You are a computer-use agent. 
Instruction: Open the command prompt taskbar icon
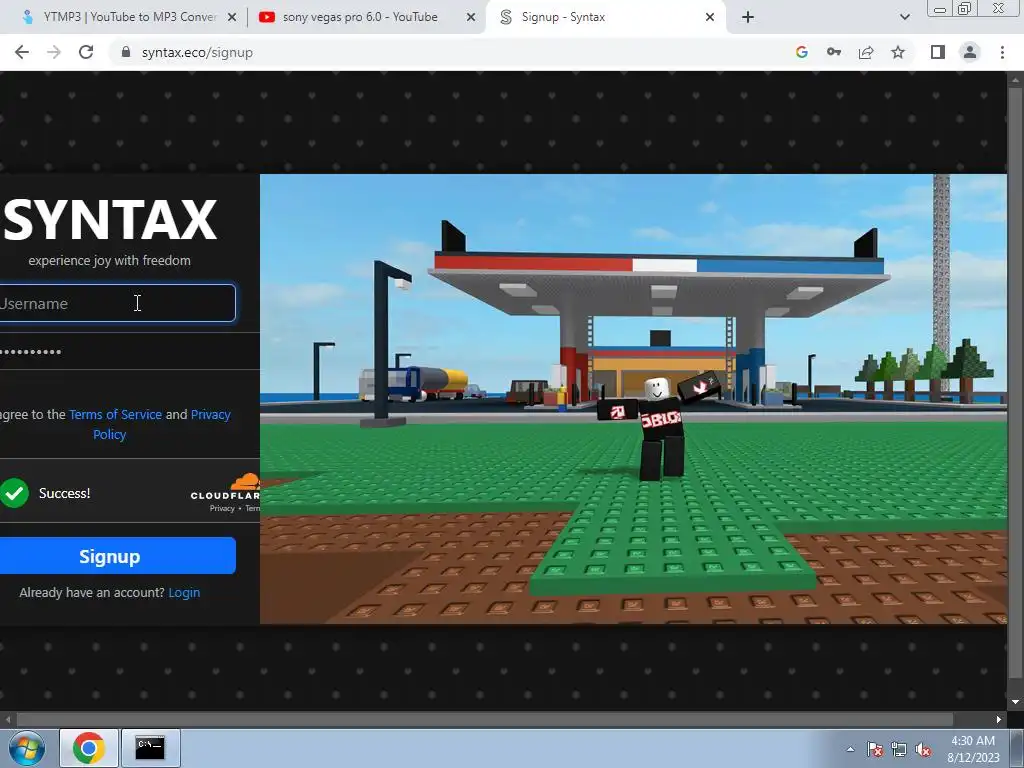[x=150, y=748]
